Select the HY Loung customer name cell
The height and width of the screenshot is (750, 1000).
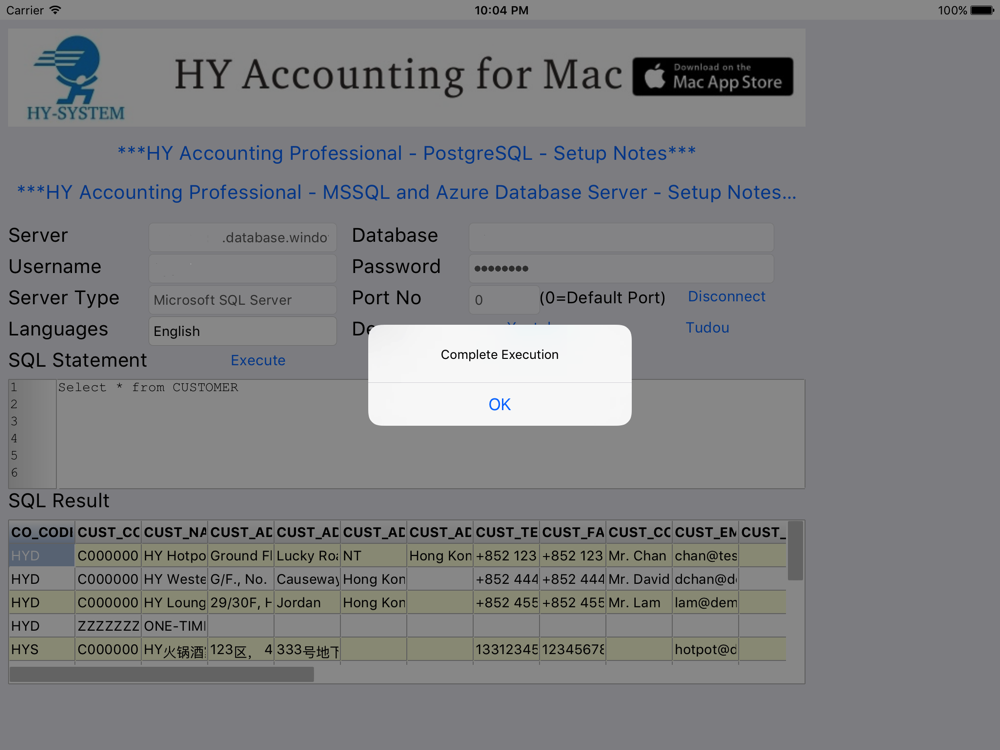coord(175,603)
